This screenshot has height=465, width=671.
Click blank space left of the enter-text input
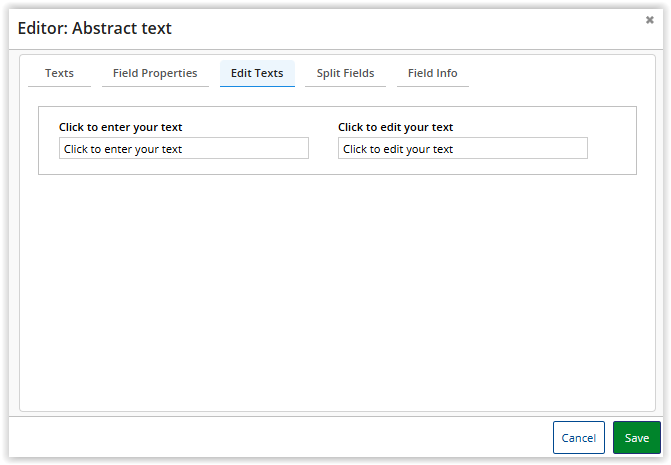point(49,148)
